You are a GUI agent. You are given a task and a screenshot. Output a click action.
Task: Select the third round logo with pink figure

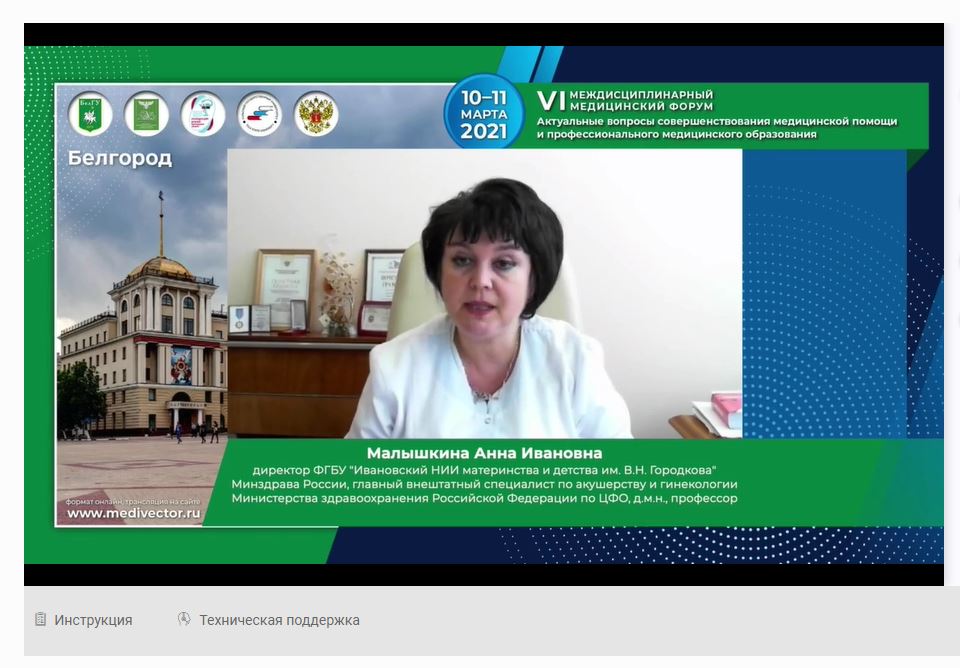203,114
